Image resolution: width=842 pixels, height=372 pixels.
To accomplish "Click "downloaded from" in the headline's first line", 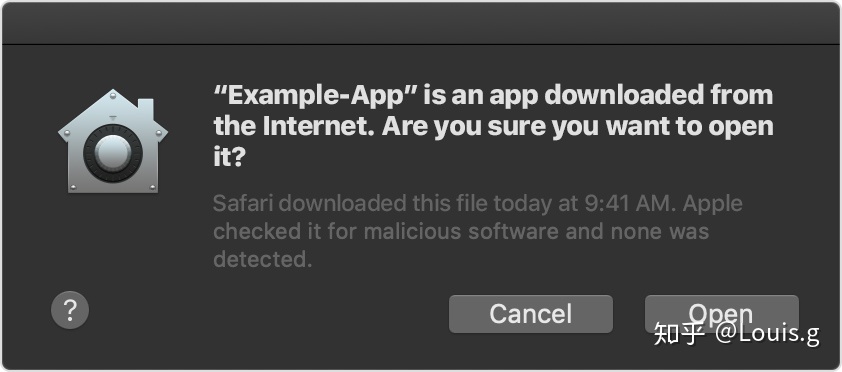I will point(659,97).
